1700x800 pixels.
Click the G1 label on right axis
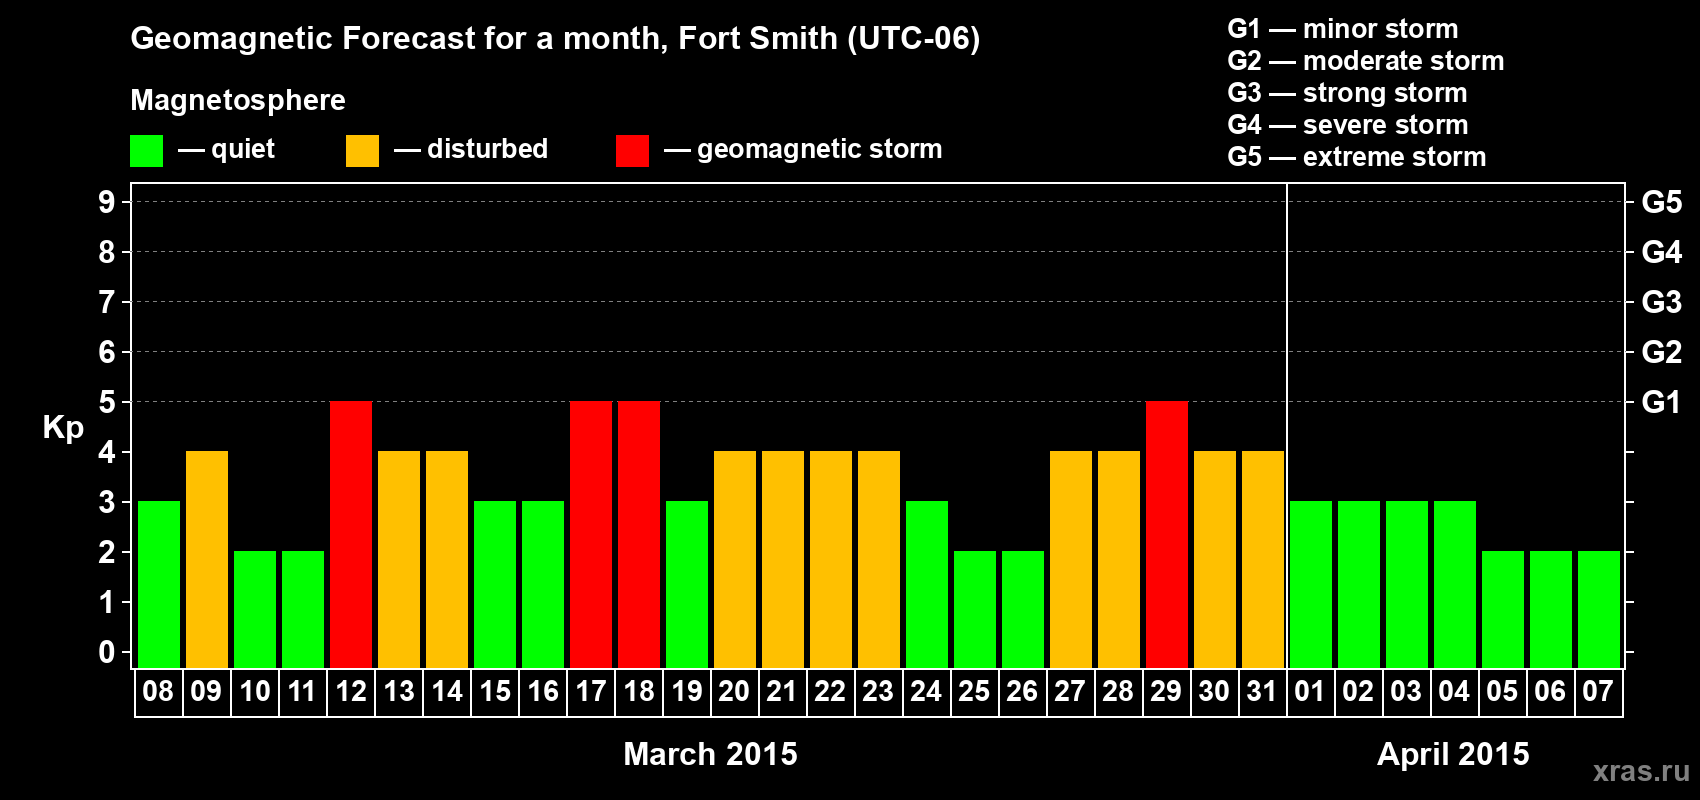(x=1661, y=402)
